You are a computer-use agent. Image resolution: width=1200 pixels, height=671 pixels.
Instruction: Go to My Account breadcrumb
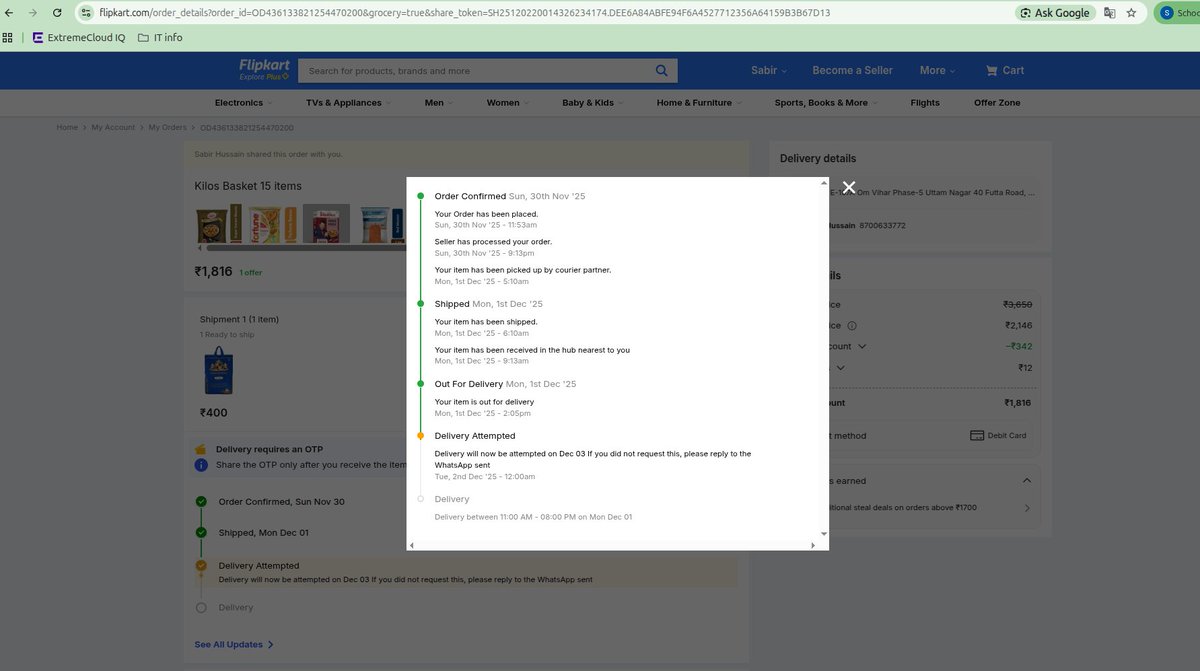tap(113, 128)
